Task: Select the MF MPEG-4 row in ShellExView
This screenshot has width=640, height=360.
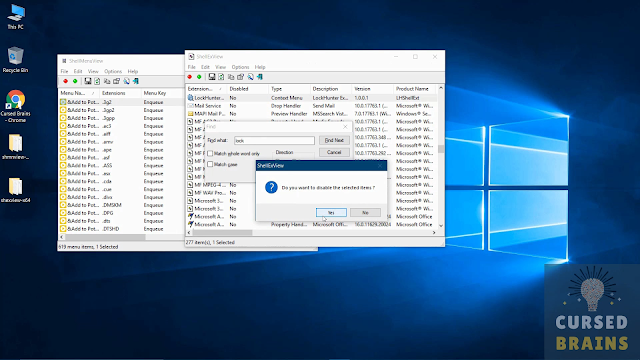Action: pyautogui.click(x=221, y=185)
